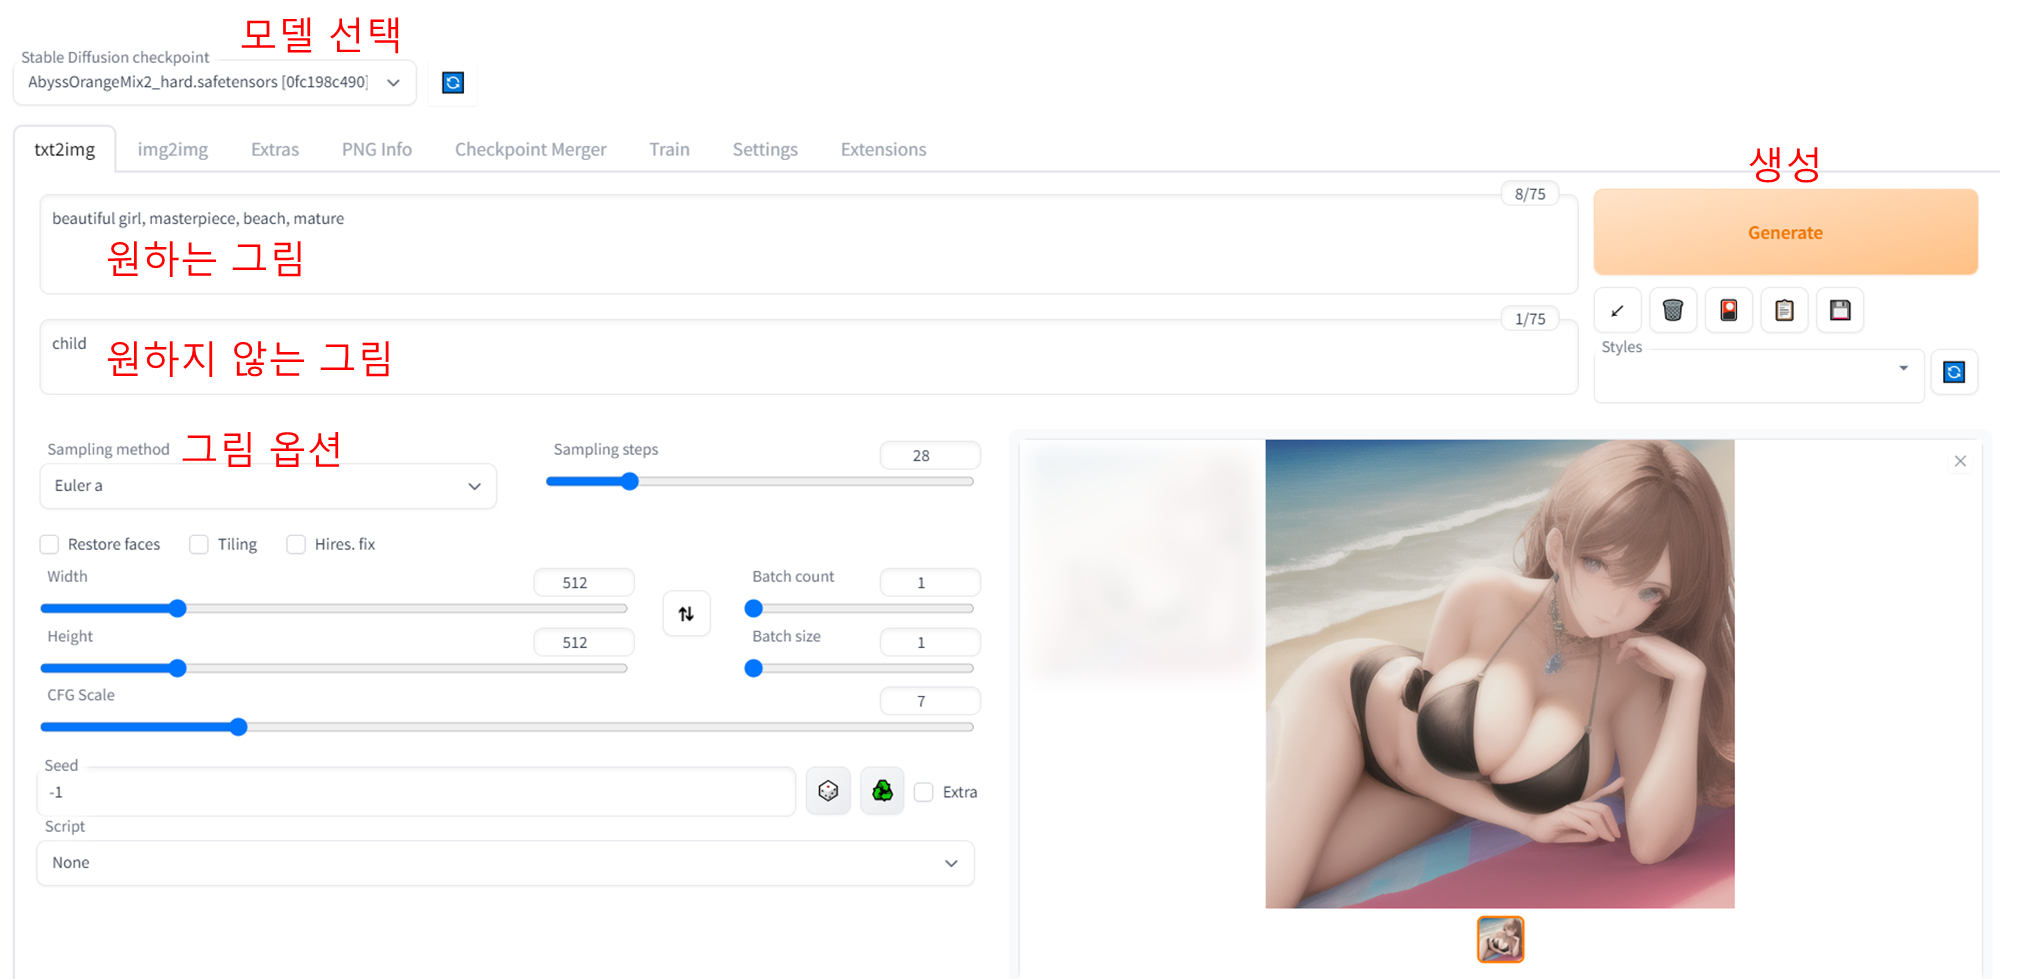Adjust the CFG Scale slider

pos(507,727)
